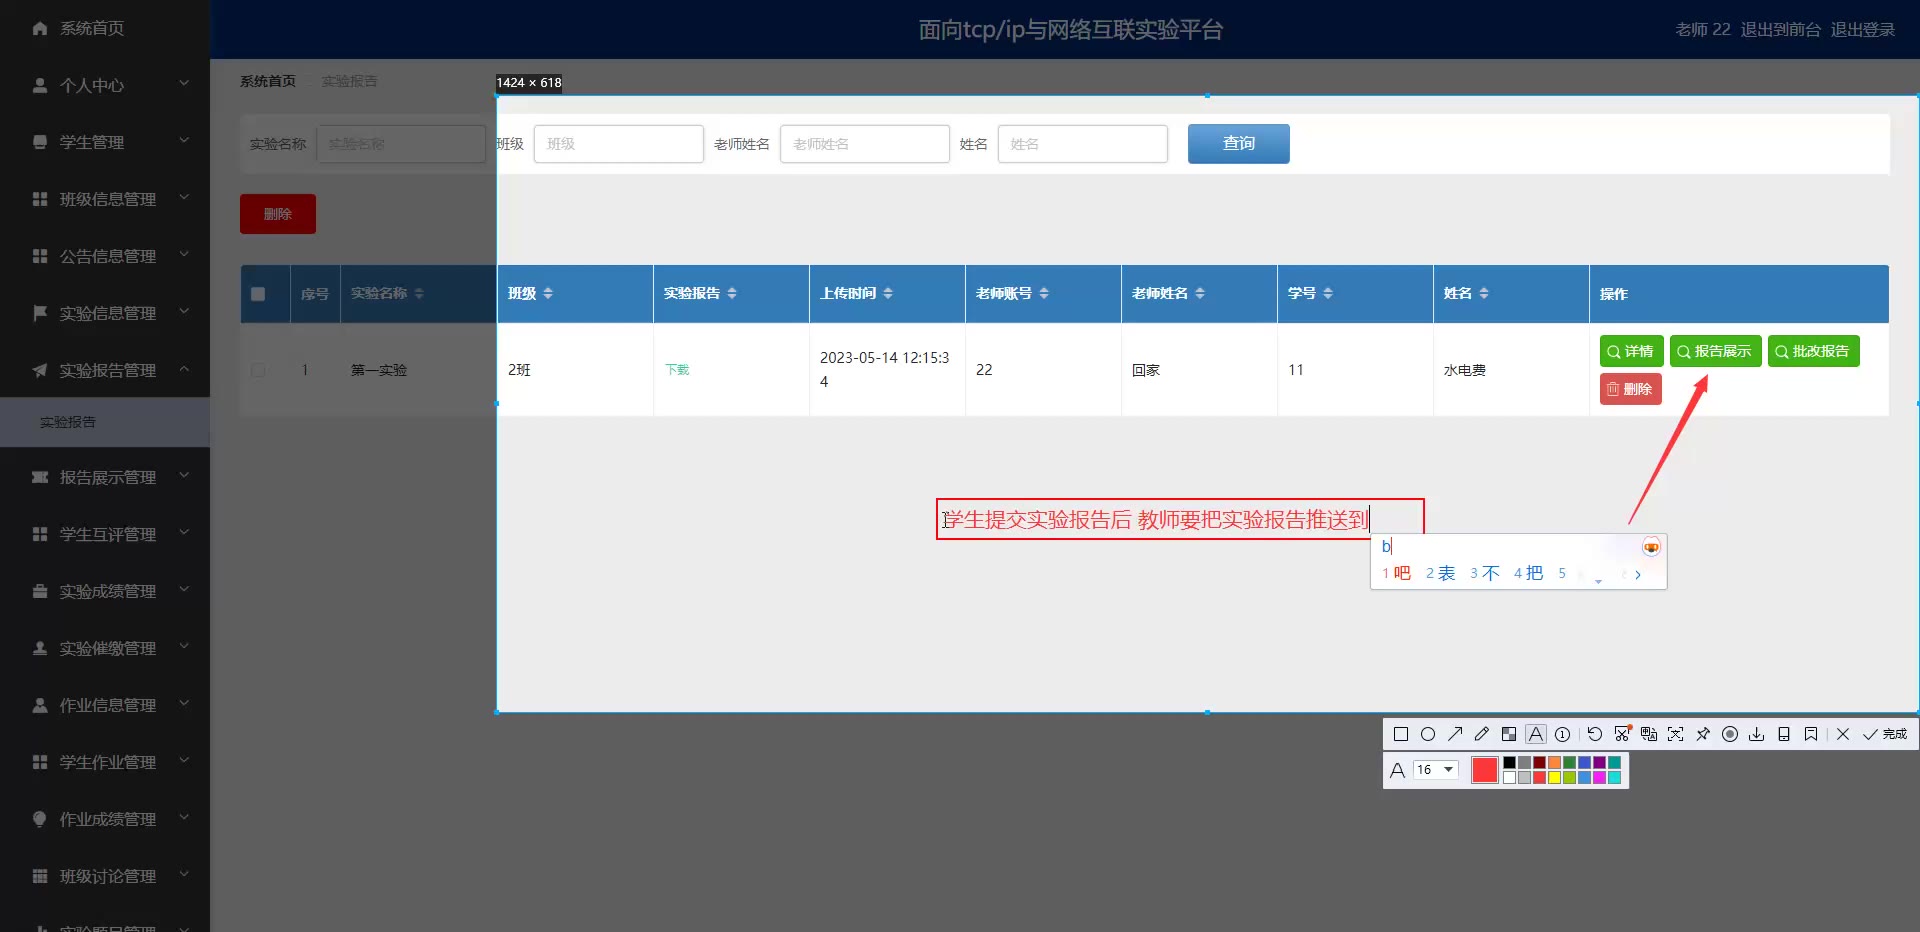This screenshot has height=932, width=1920.
Task: Select the numbered marker tool
Action: [x=1563, y=734]
